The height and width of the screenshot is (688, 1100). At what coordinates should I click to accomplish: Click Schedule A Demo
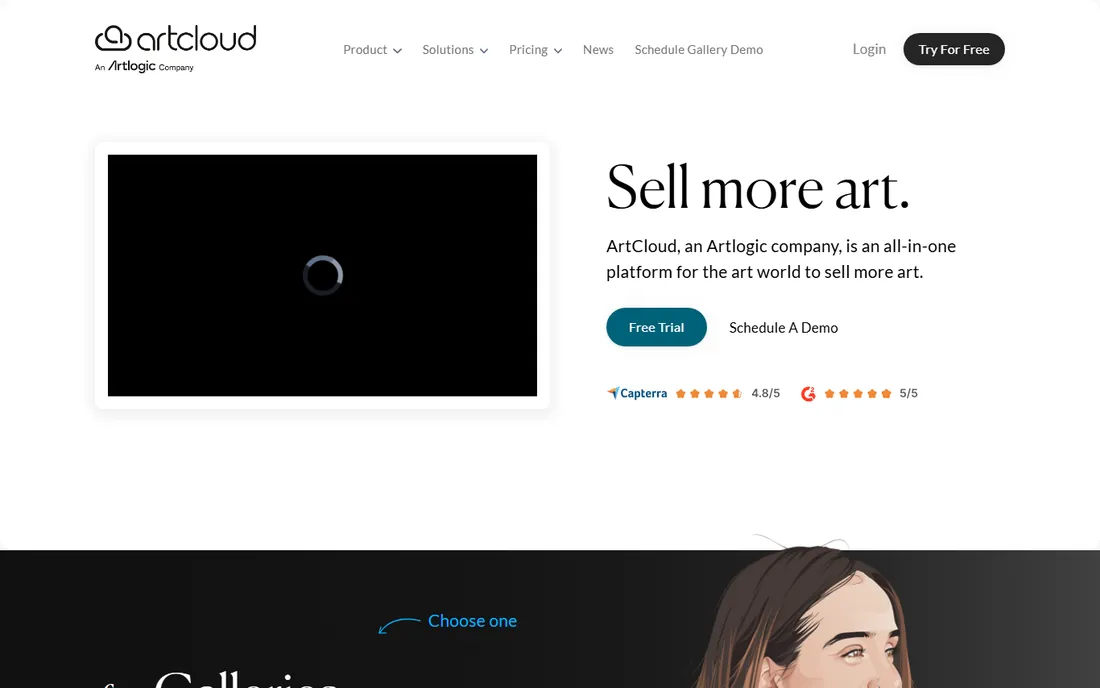pos(783,328)
